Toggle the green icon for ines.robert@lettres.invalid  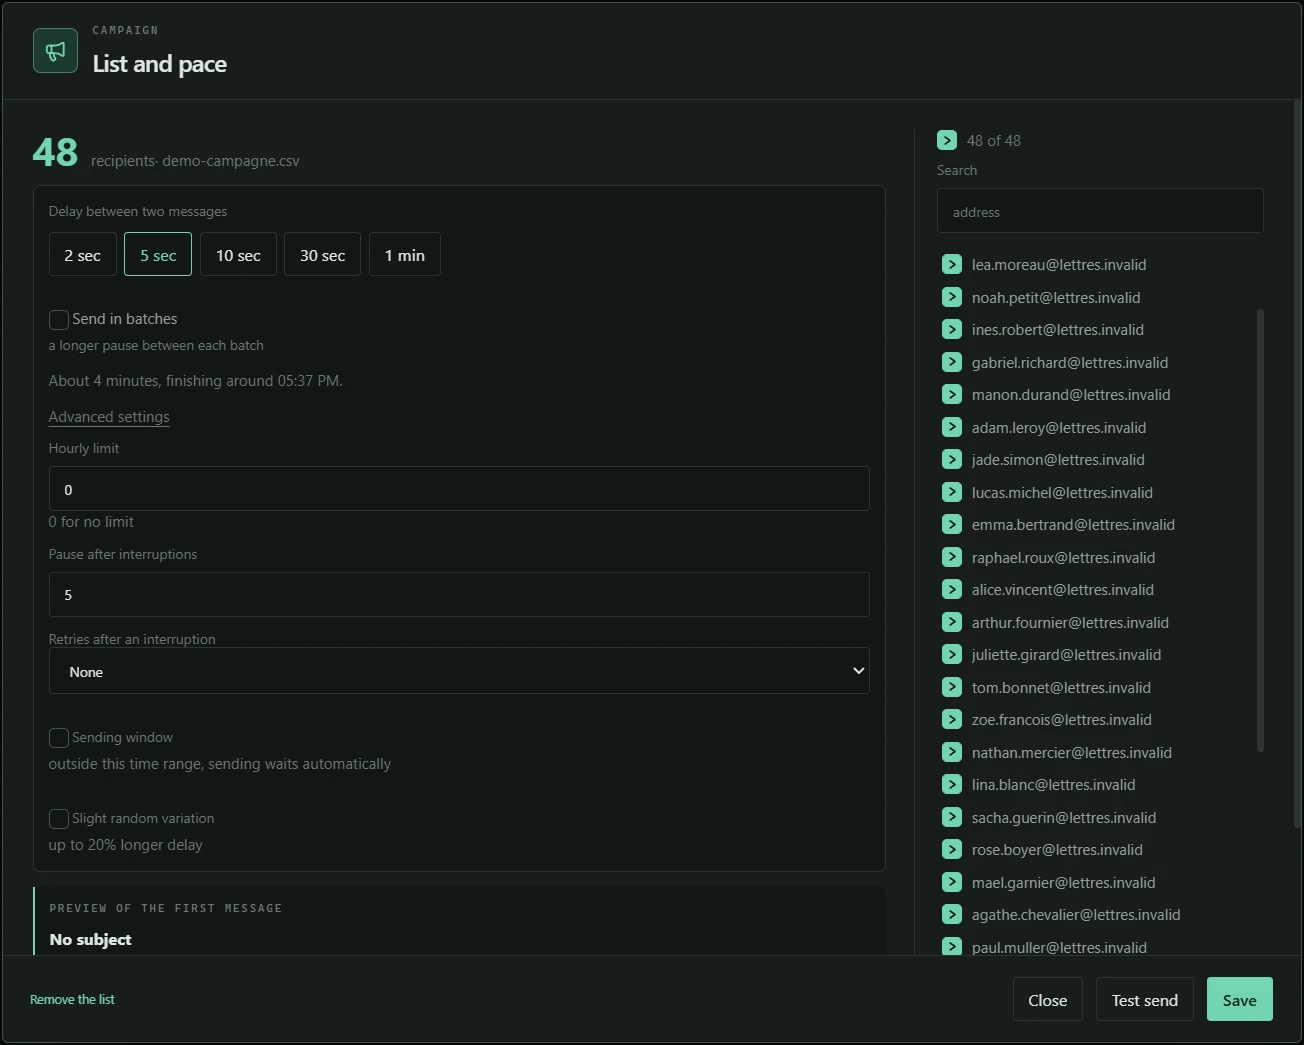coord(952,329)
